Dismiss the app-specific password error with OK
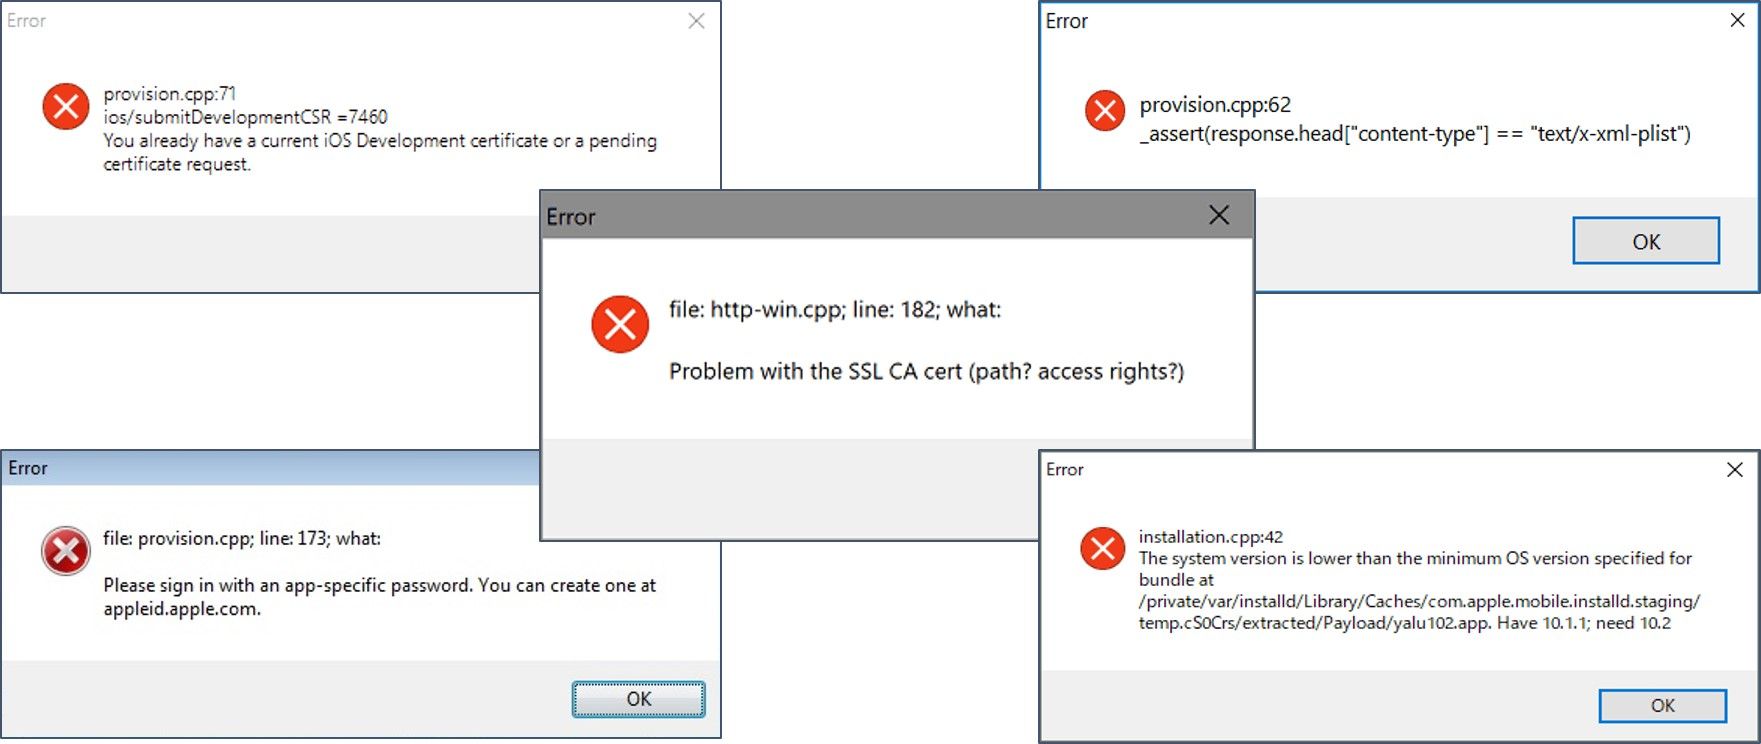Screen dimensions: 1761x744 pos(638,699)
